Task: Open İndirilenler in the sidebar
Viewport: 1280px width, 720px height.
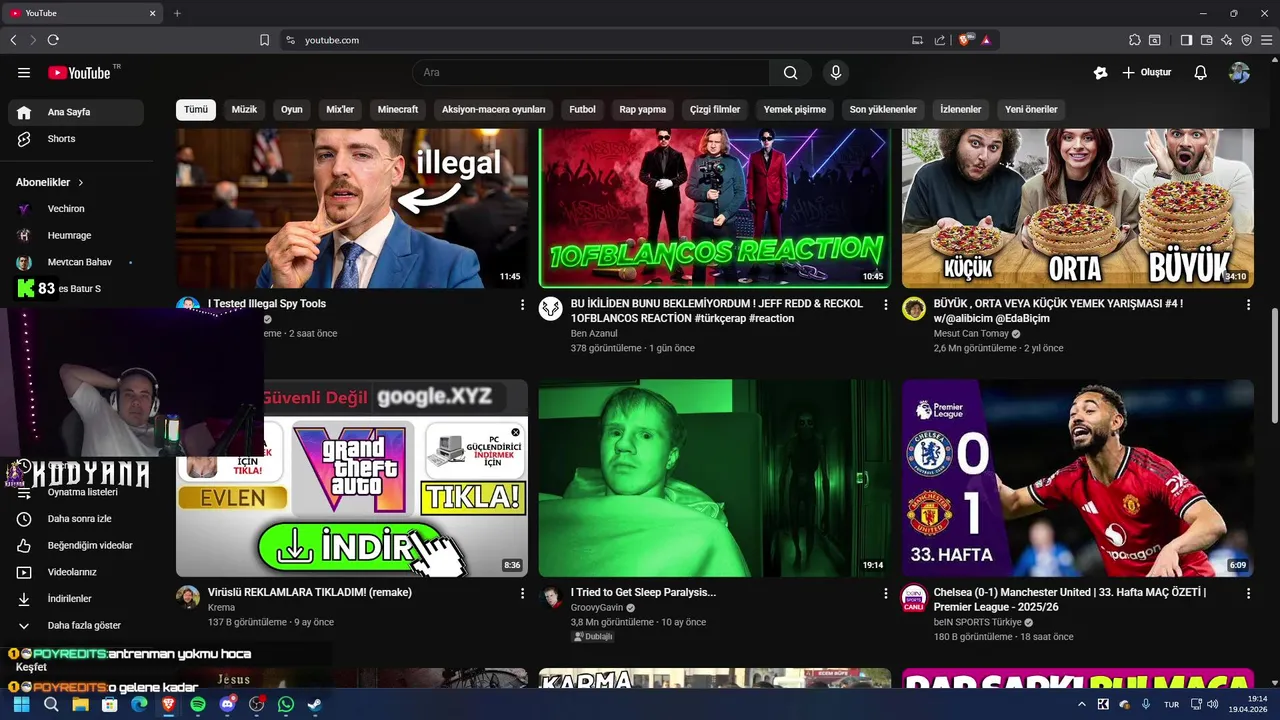Action: pyautogui.click(x=76, y=599)
